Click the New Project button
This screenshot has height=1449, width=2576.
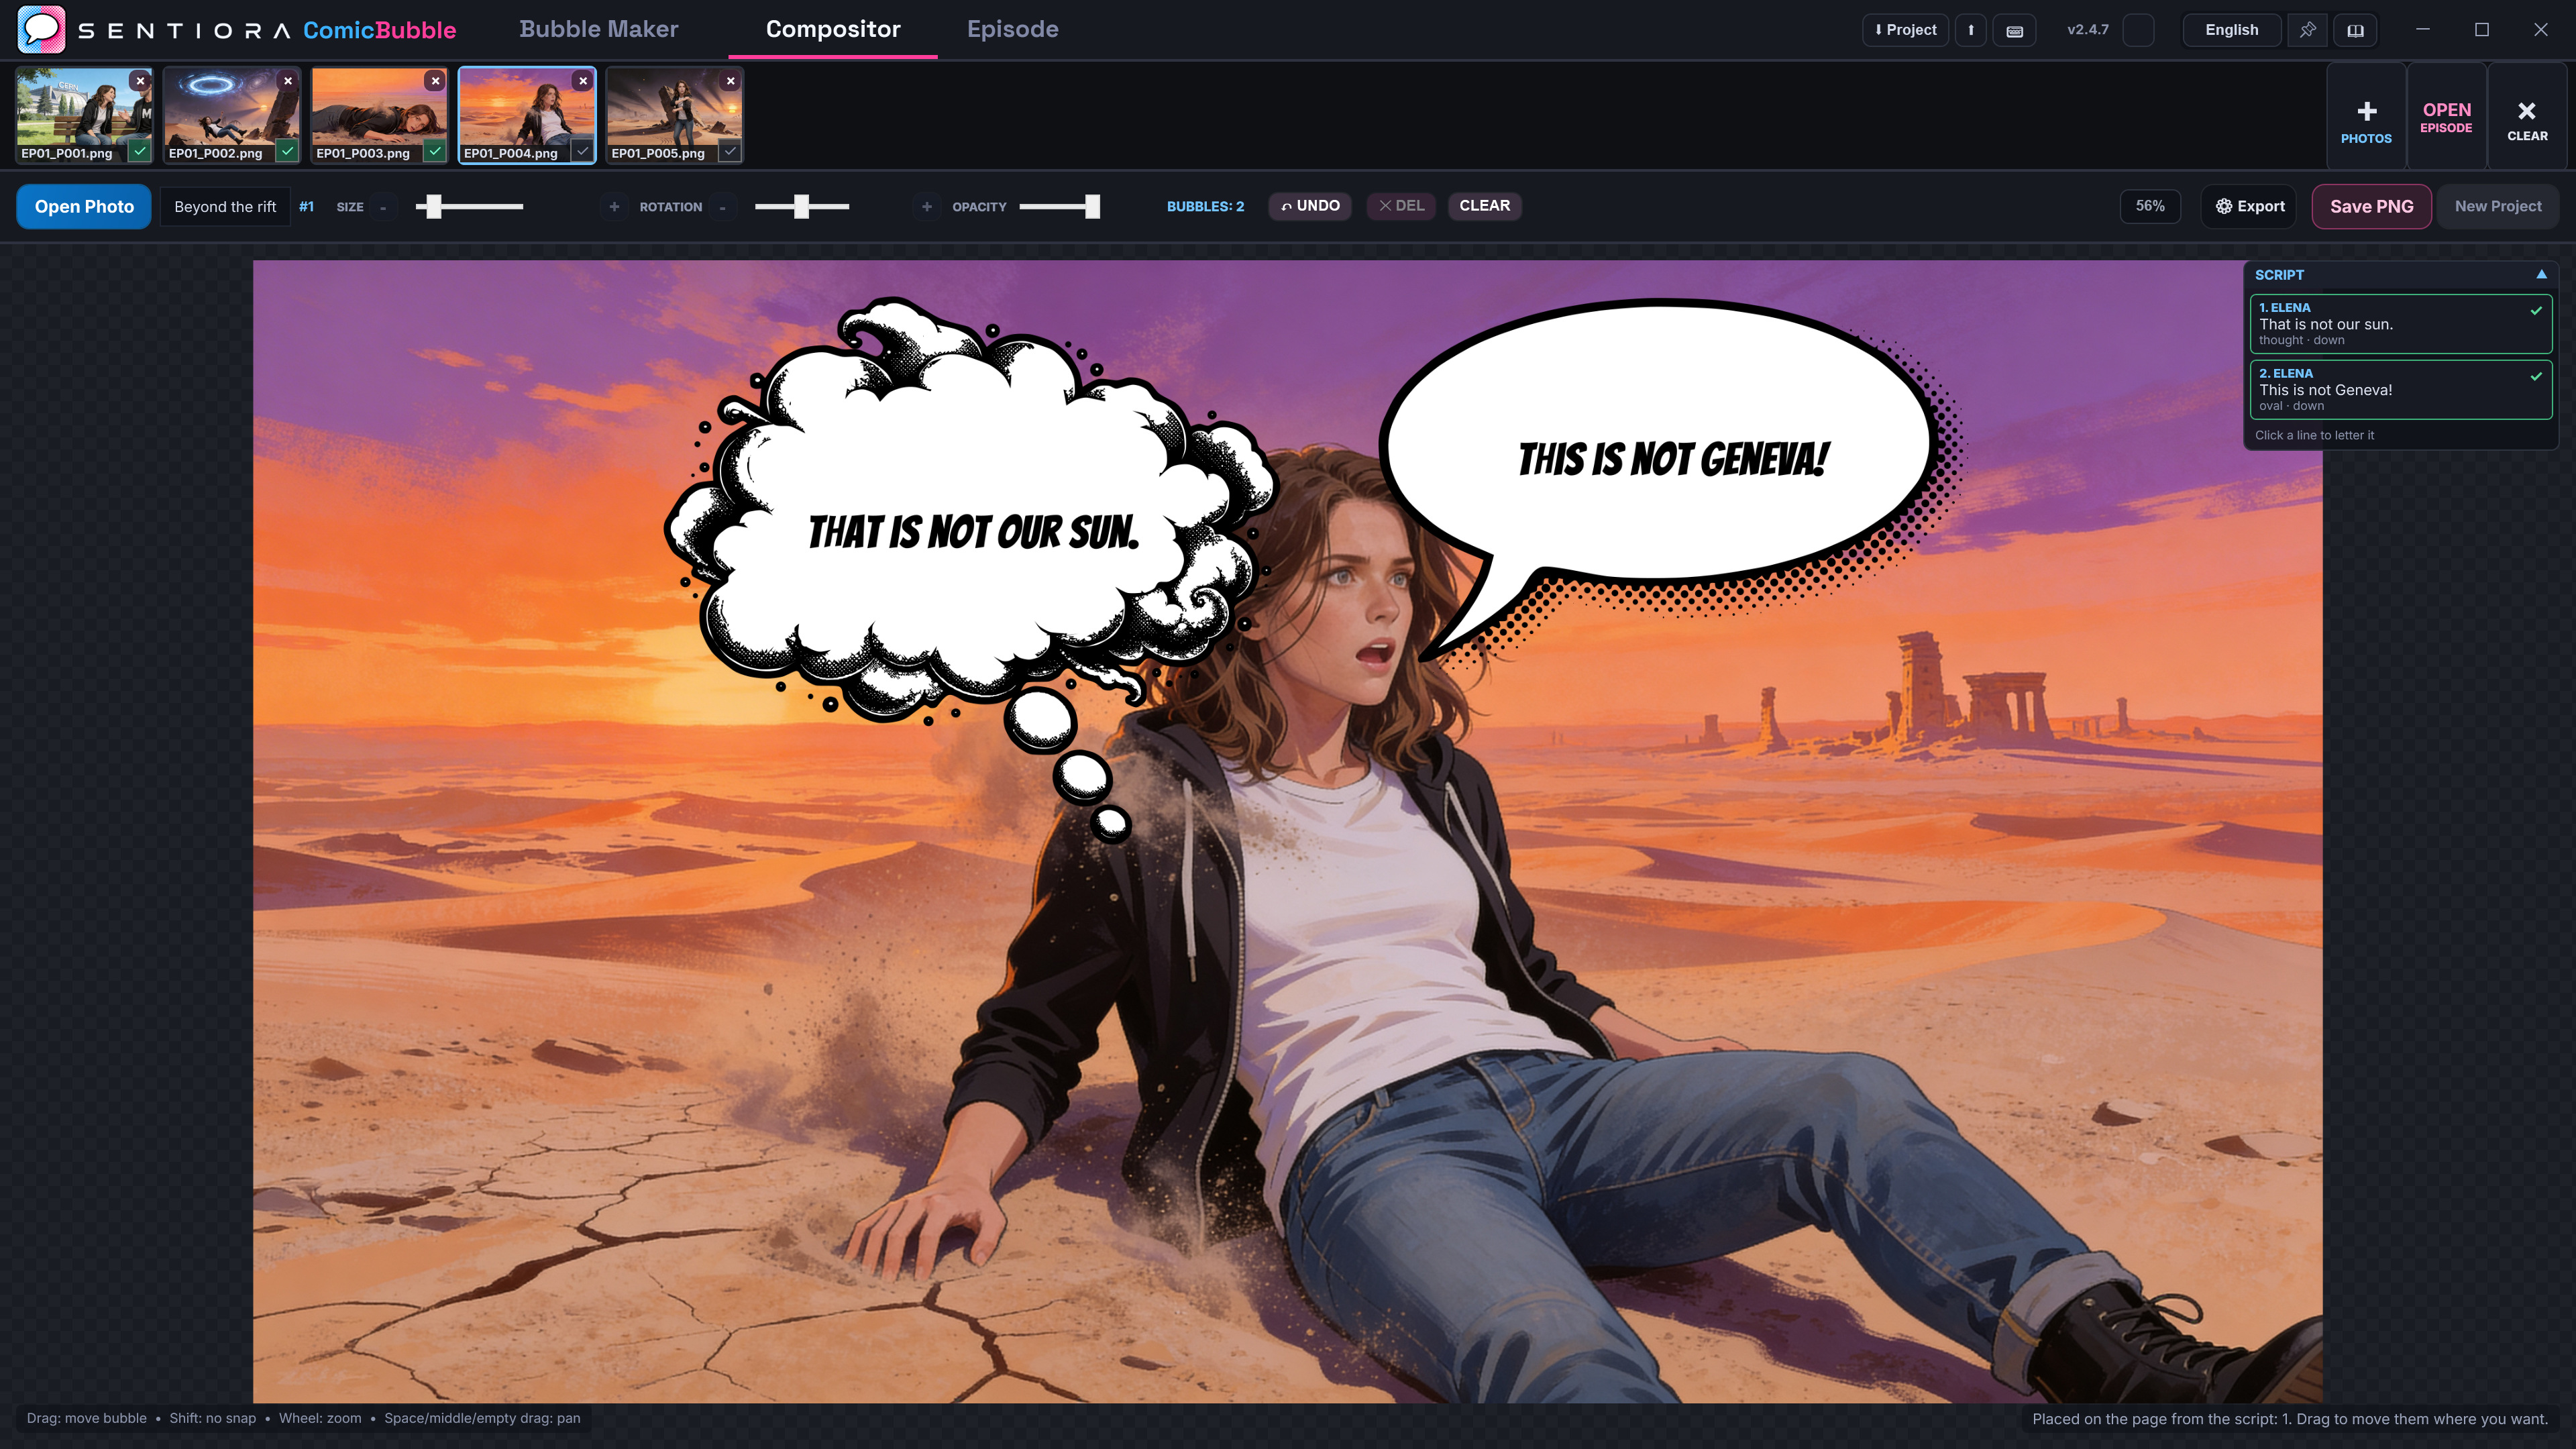2497,207
